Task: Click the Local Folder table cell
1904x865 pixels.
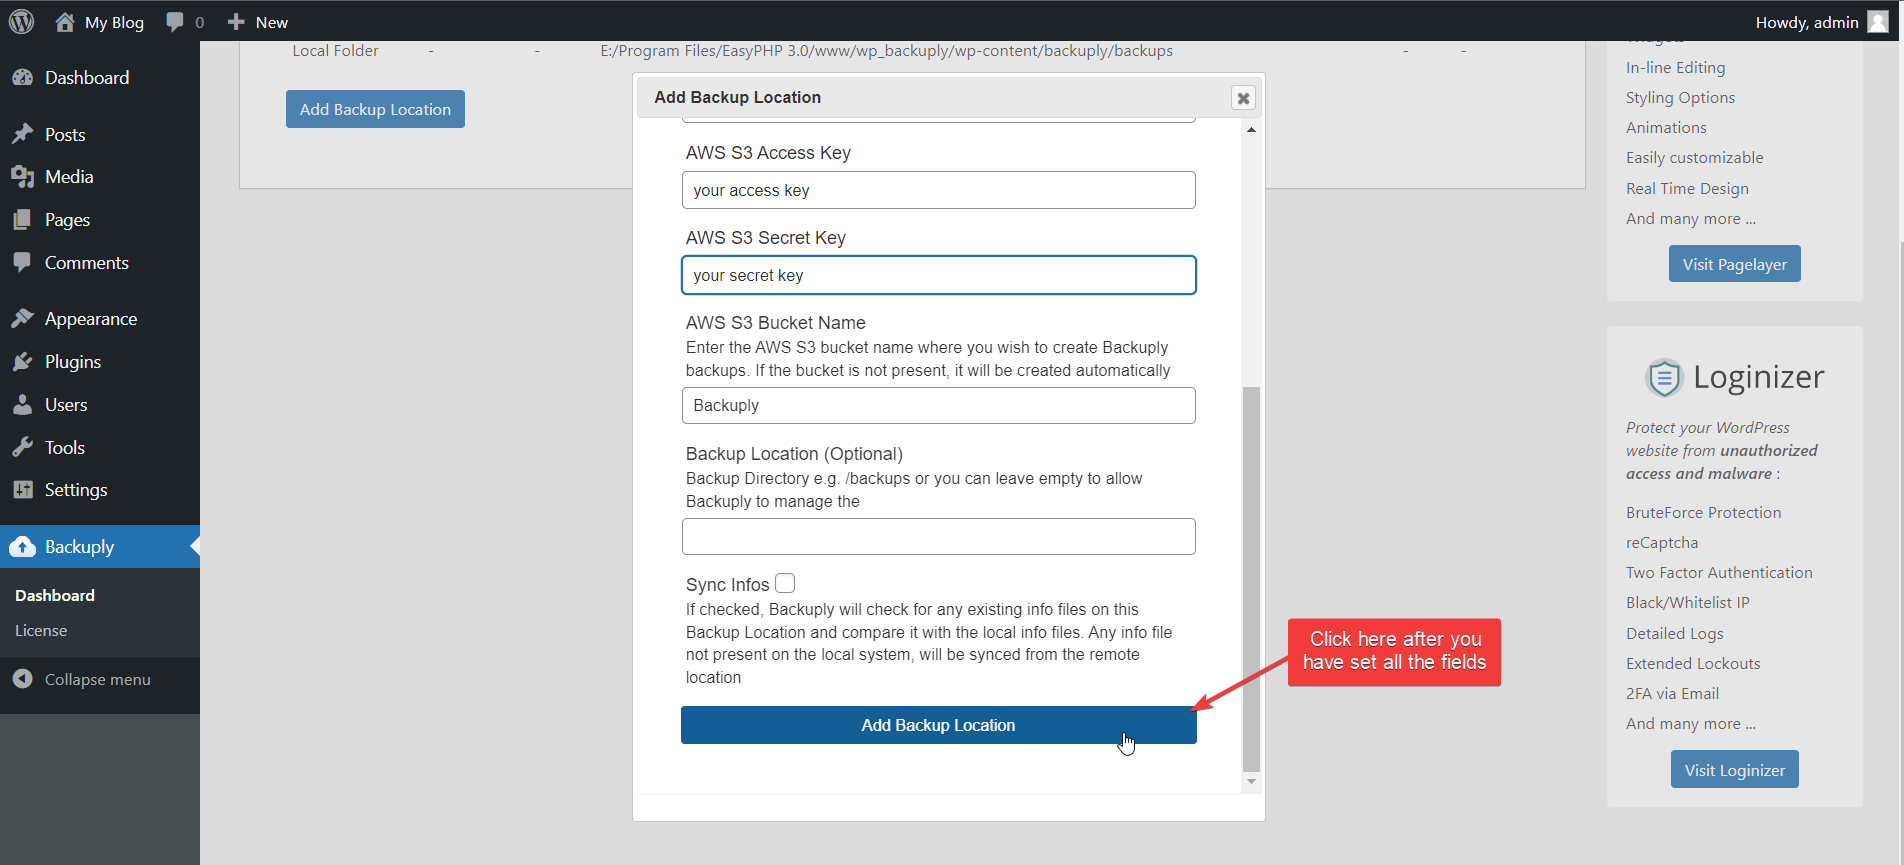Action: pyautogui.click(x=335, y=51)
